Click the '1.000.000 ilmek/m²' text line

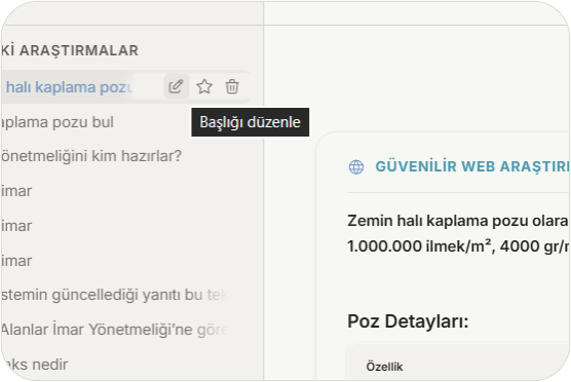pyautogui.click(x=458, y=247)
